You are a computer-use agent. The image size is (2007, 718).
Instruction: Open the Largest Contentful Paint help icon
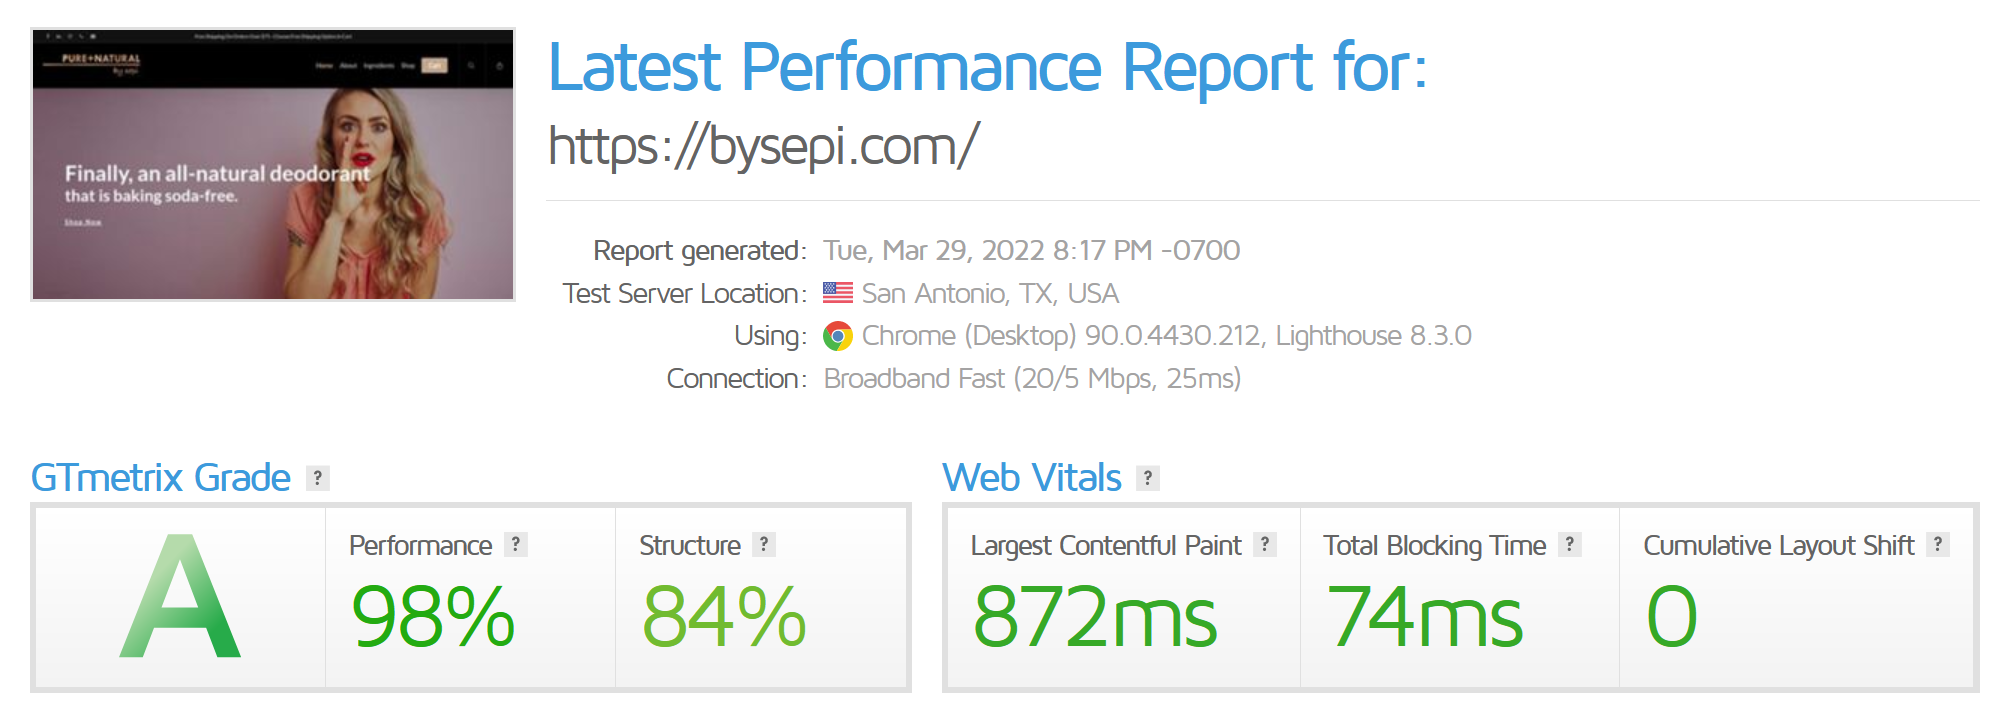click(1268, 546)
